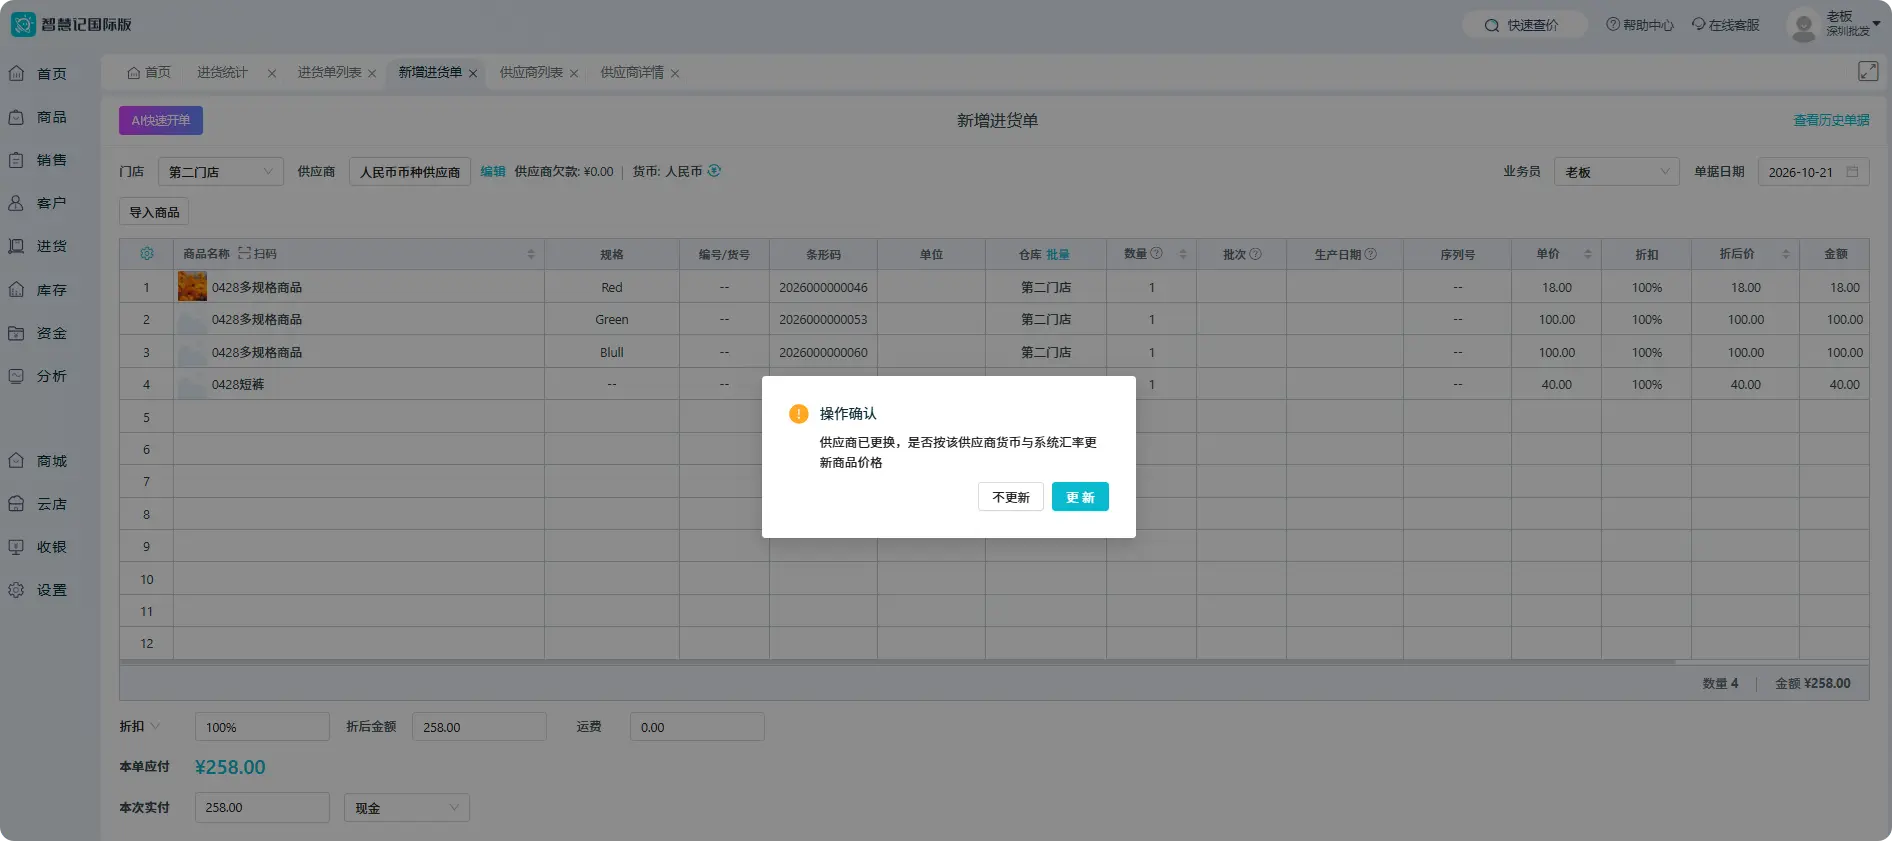Open 商城 sidebar section

38,461
